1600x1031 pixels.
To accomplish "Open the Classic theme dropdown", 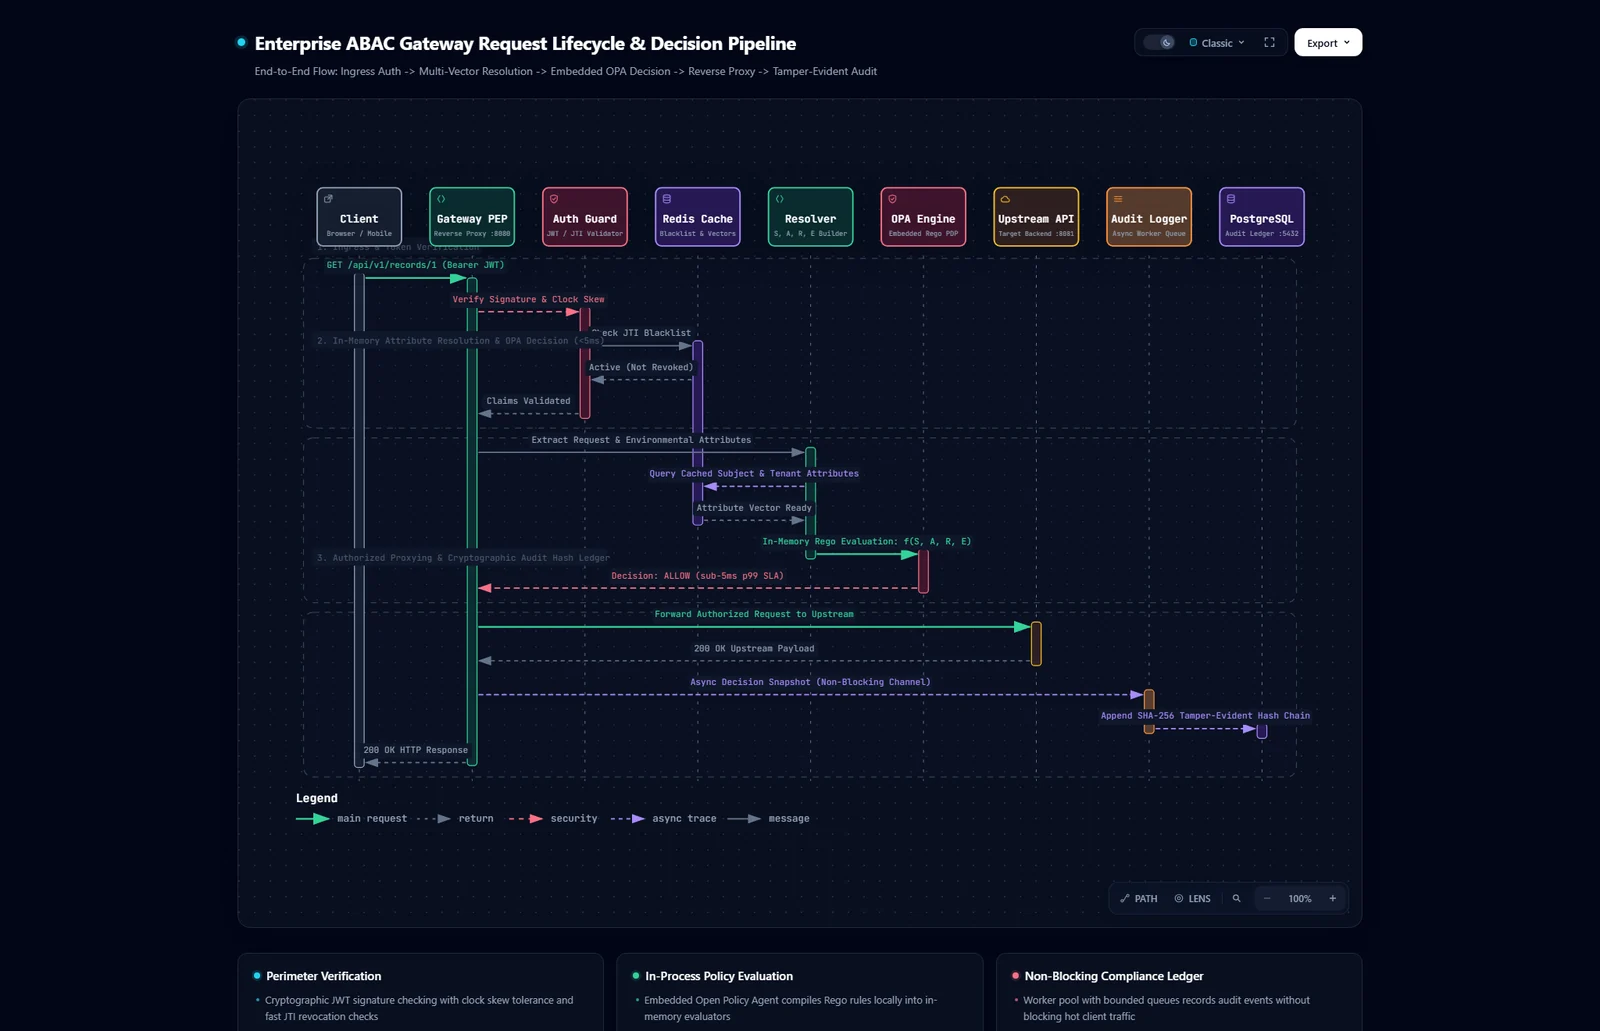I will [1217, 43].
